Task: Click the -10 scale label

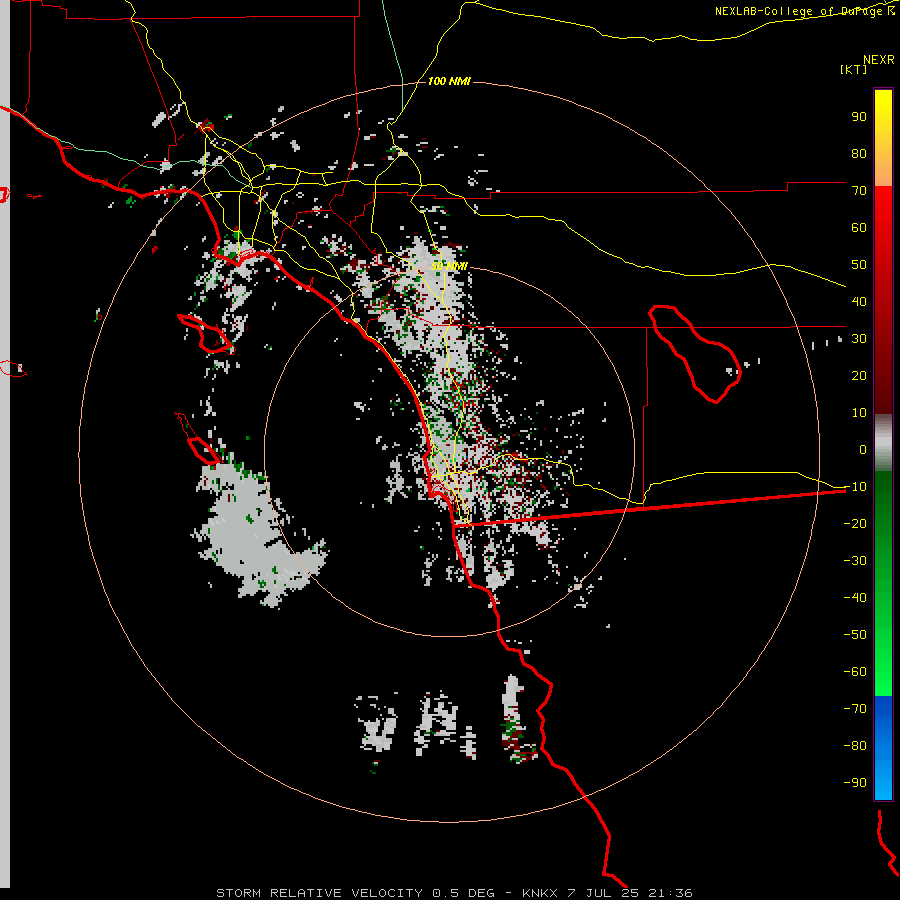Action: [x=855, y=487]
